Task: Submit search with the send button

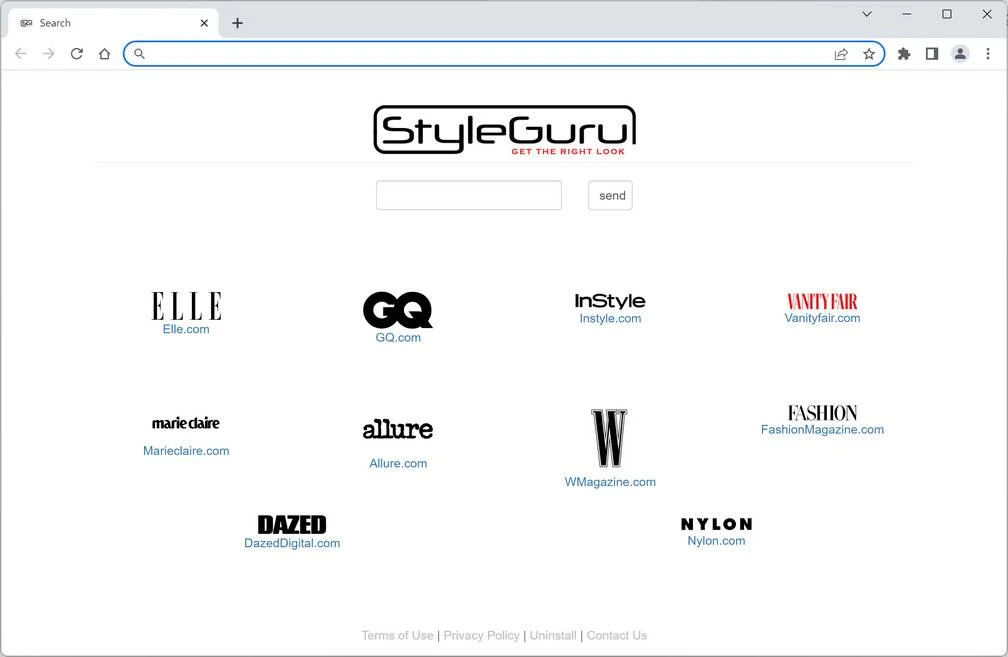Action: click(610, 195)
